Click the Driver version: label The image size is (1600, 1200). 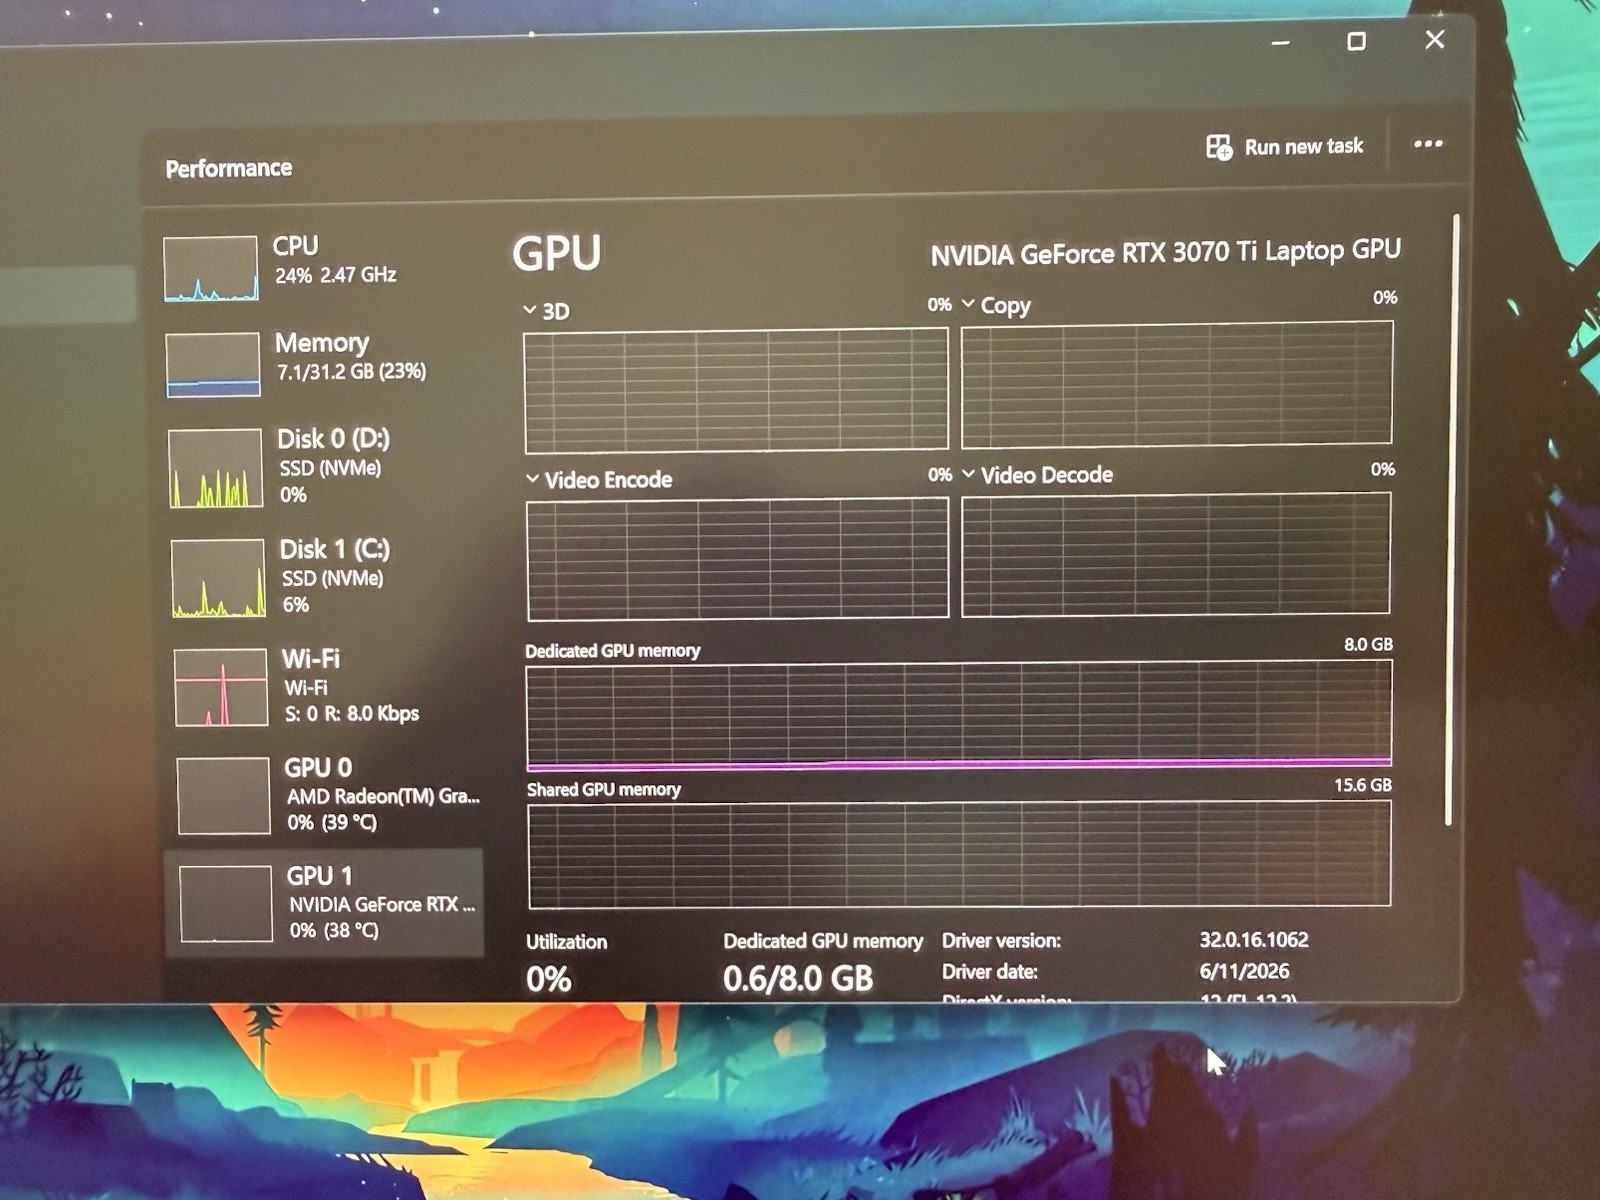[x=1001, y=941]
